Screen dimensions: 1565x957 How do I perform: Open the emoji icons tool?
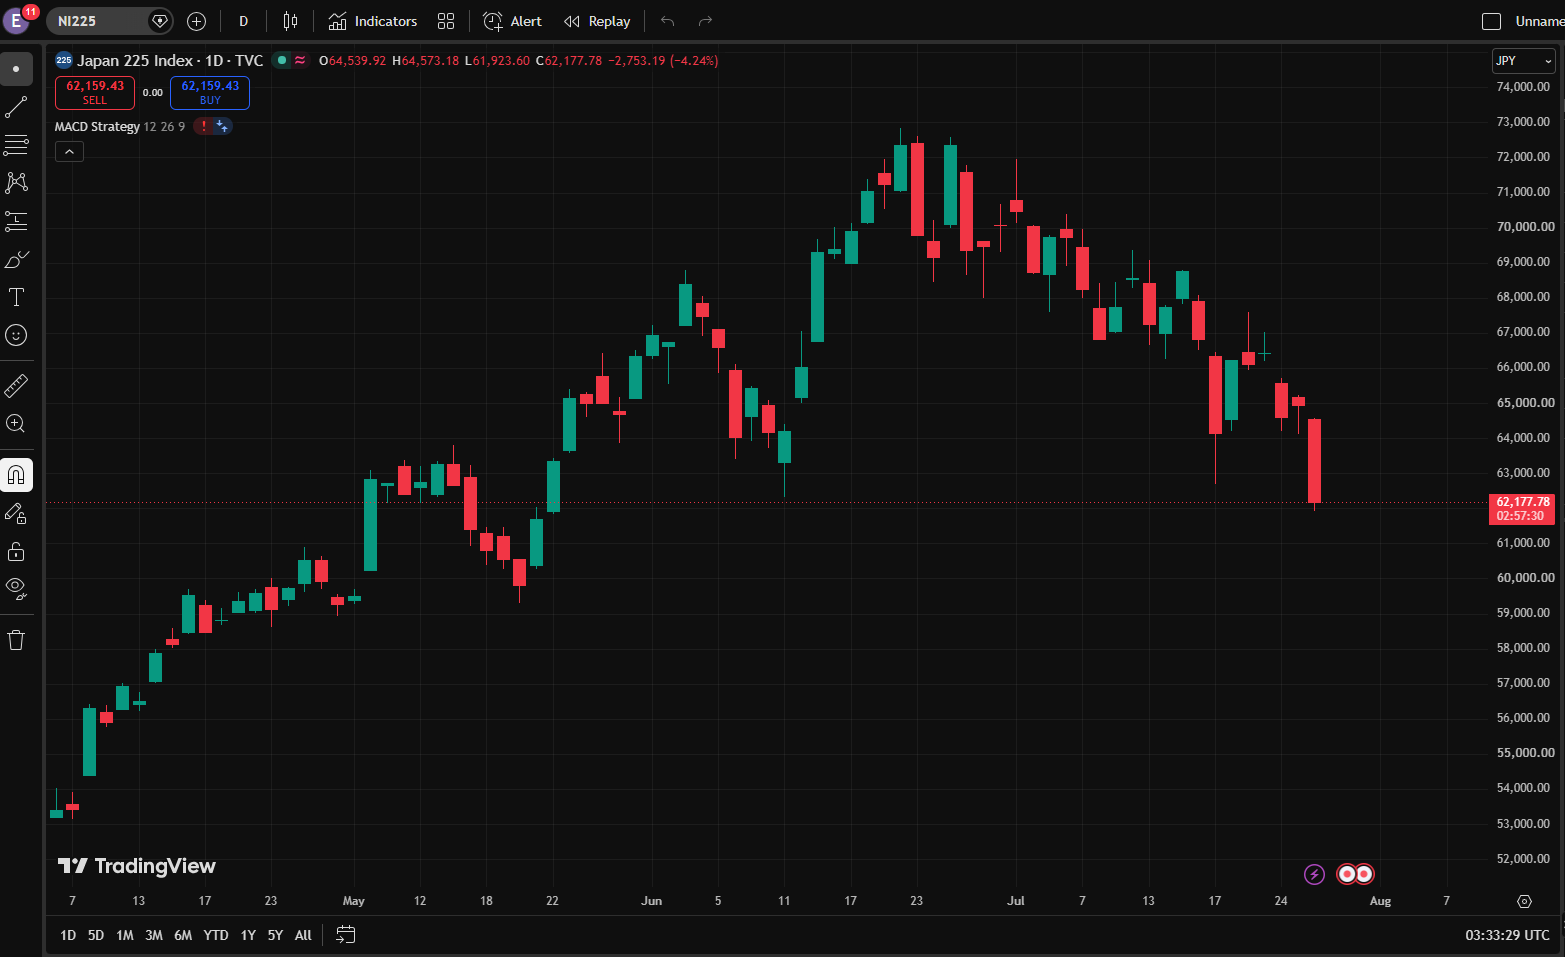coord(16,335)
